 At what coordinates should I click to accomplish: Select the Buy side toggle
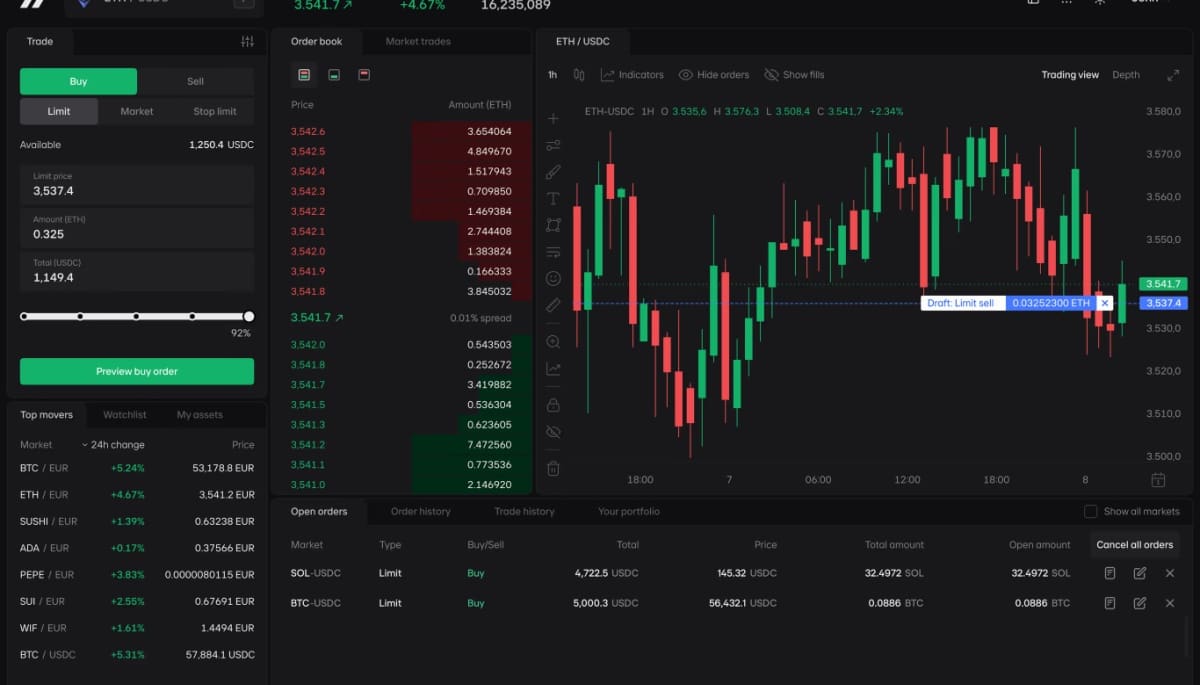click(x=78, y=82)
